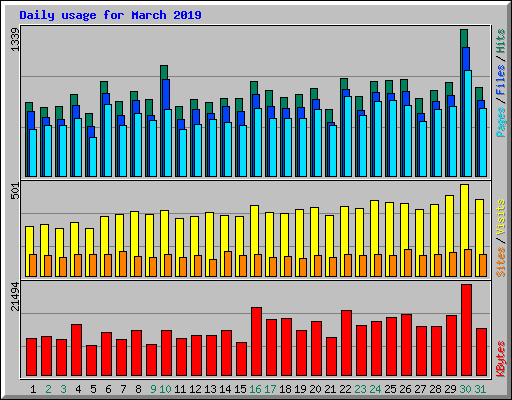The height and width of the screenshot is (400, 512).
Task: Click day label 7 on the axis
Action: click(123, 389)
